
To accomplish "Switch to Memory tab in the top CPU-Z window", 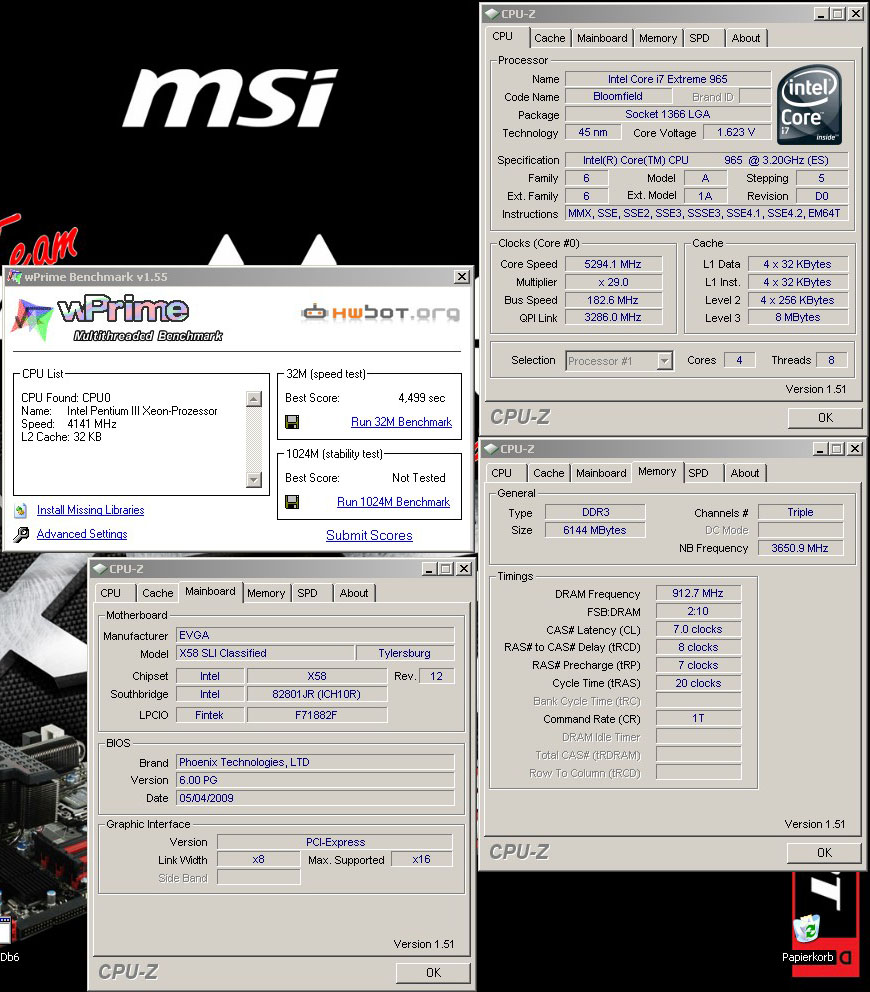I will tap(657, 38).
